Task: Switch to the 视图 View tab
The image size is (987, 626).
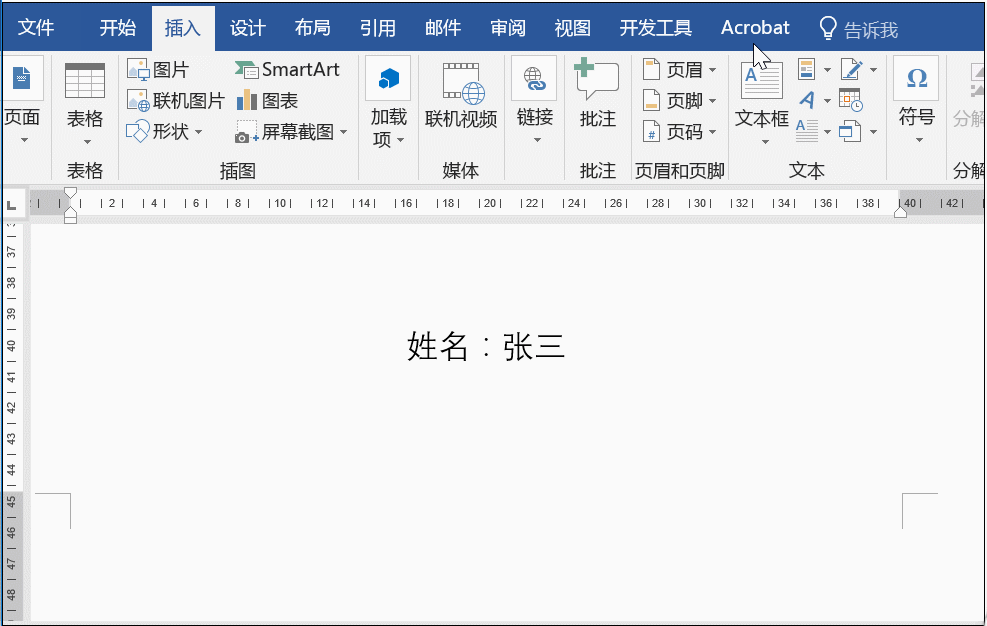Action: pyautogui.click(x=573, y=28)
